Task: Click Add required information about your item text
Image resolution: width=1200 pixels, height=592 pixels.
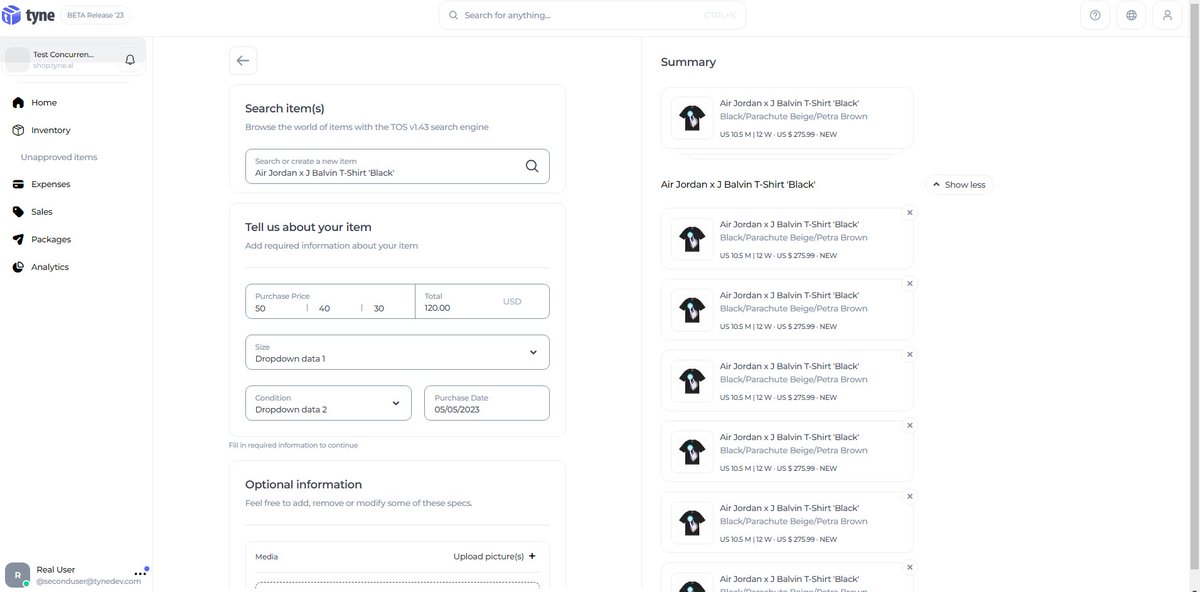Action: point(331,245)
